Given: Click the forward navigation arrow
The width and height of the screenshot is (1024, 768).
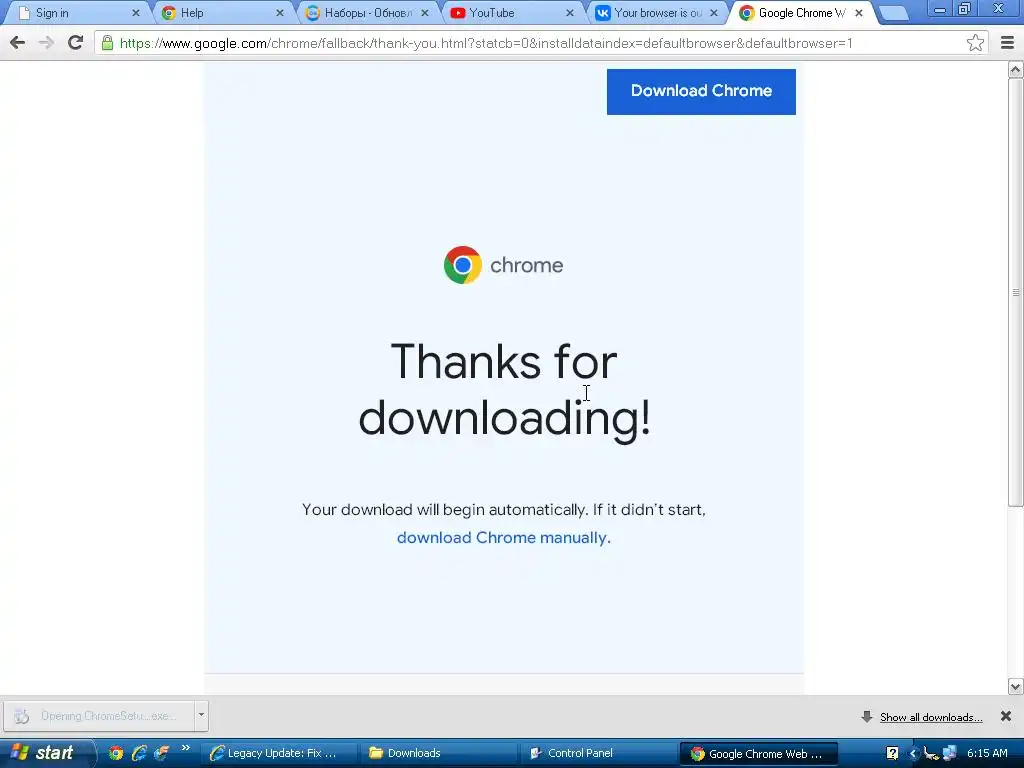Looking at the screenshot, I should (46, 43).
